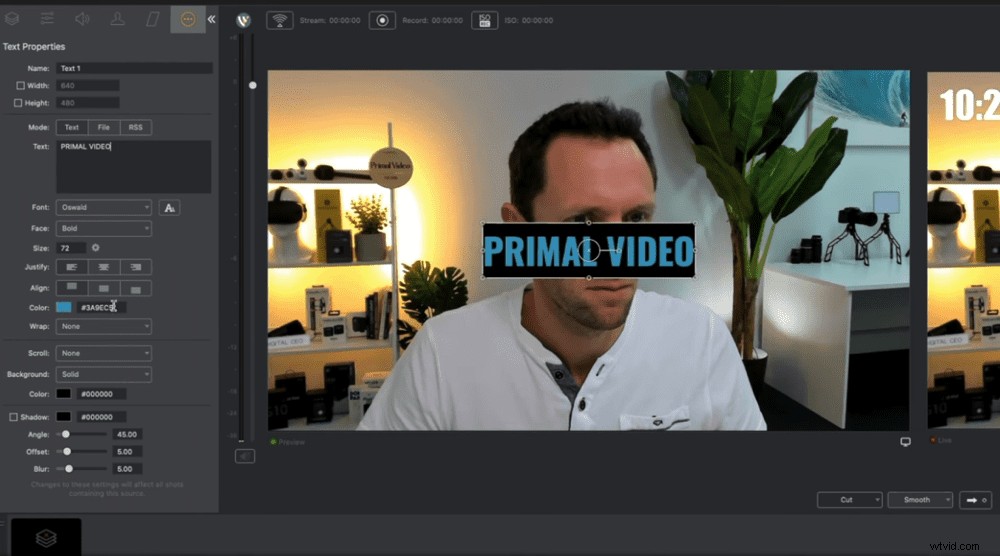Click the Height value field 480

(x=87, y=103)
